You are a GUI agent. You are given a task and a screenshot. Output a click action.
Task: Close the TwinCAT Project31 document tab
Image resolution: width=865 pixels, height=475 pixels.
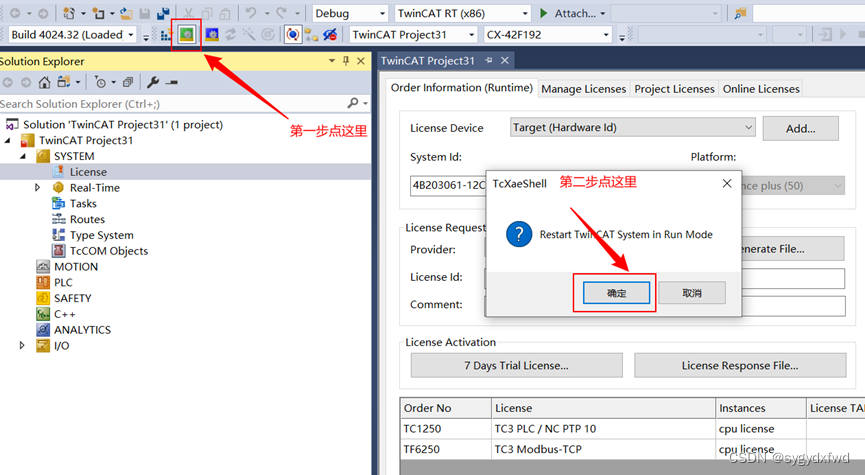[505, 61]
